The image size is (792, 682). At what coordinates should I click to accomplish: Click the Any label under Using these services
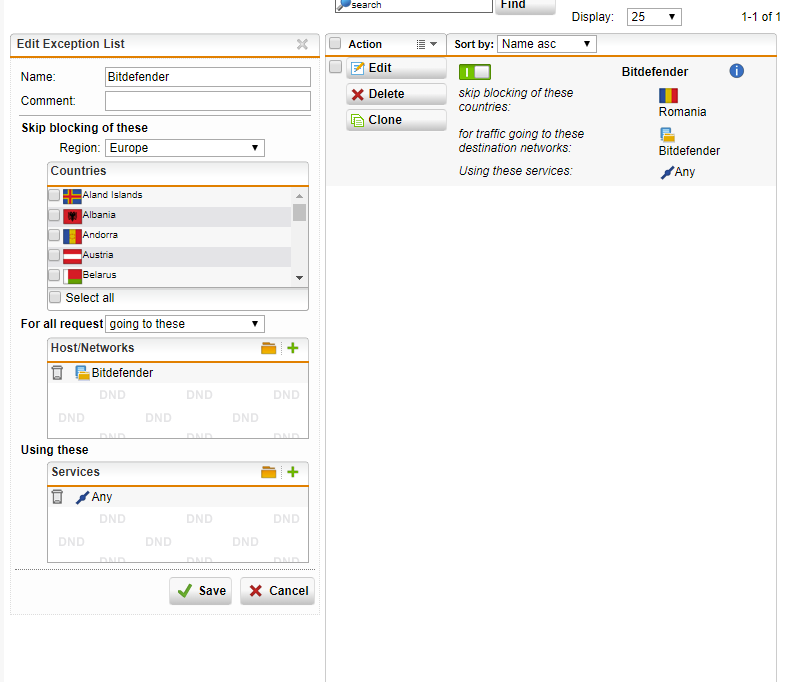[685, 172]
